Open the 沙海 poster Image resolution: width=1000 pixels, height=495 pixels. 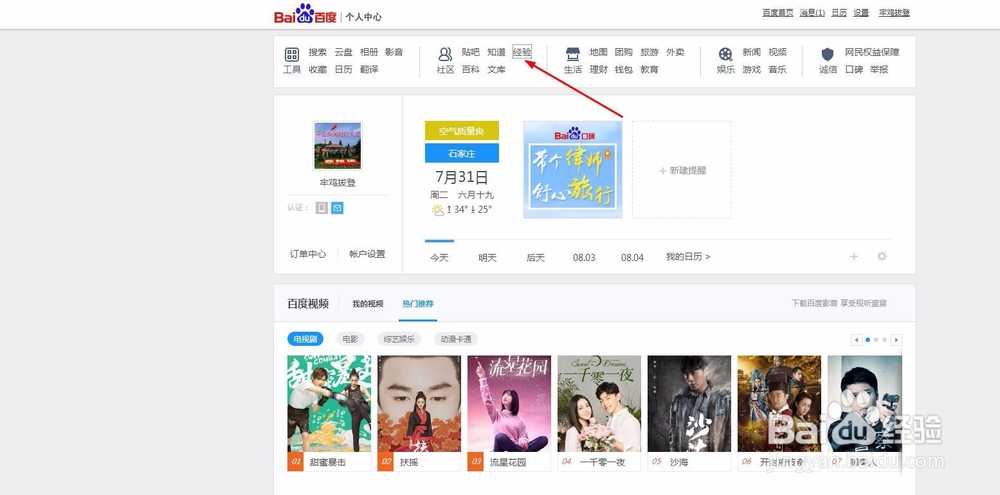coord(689,404)
